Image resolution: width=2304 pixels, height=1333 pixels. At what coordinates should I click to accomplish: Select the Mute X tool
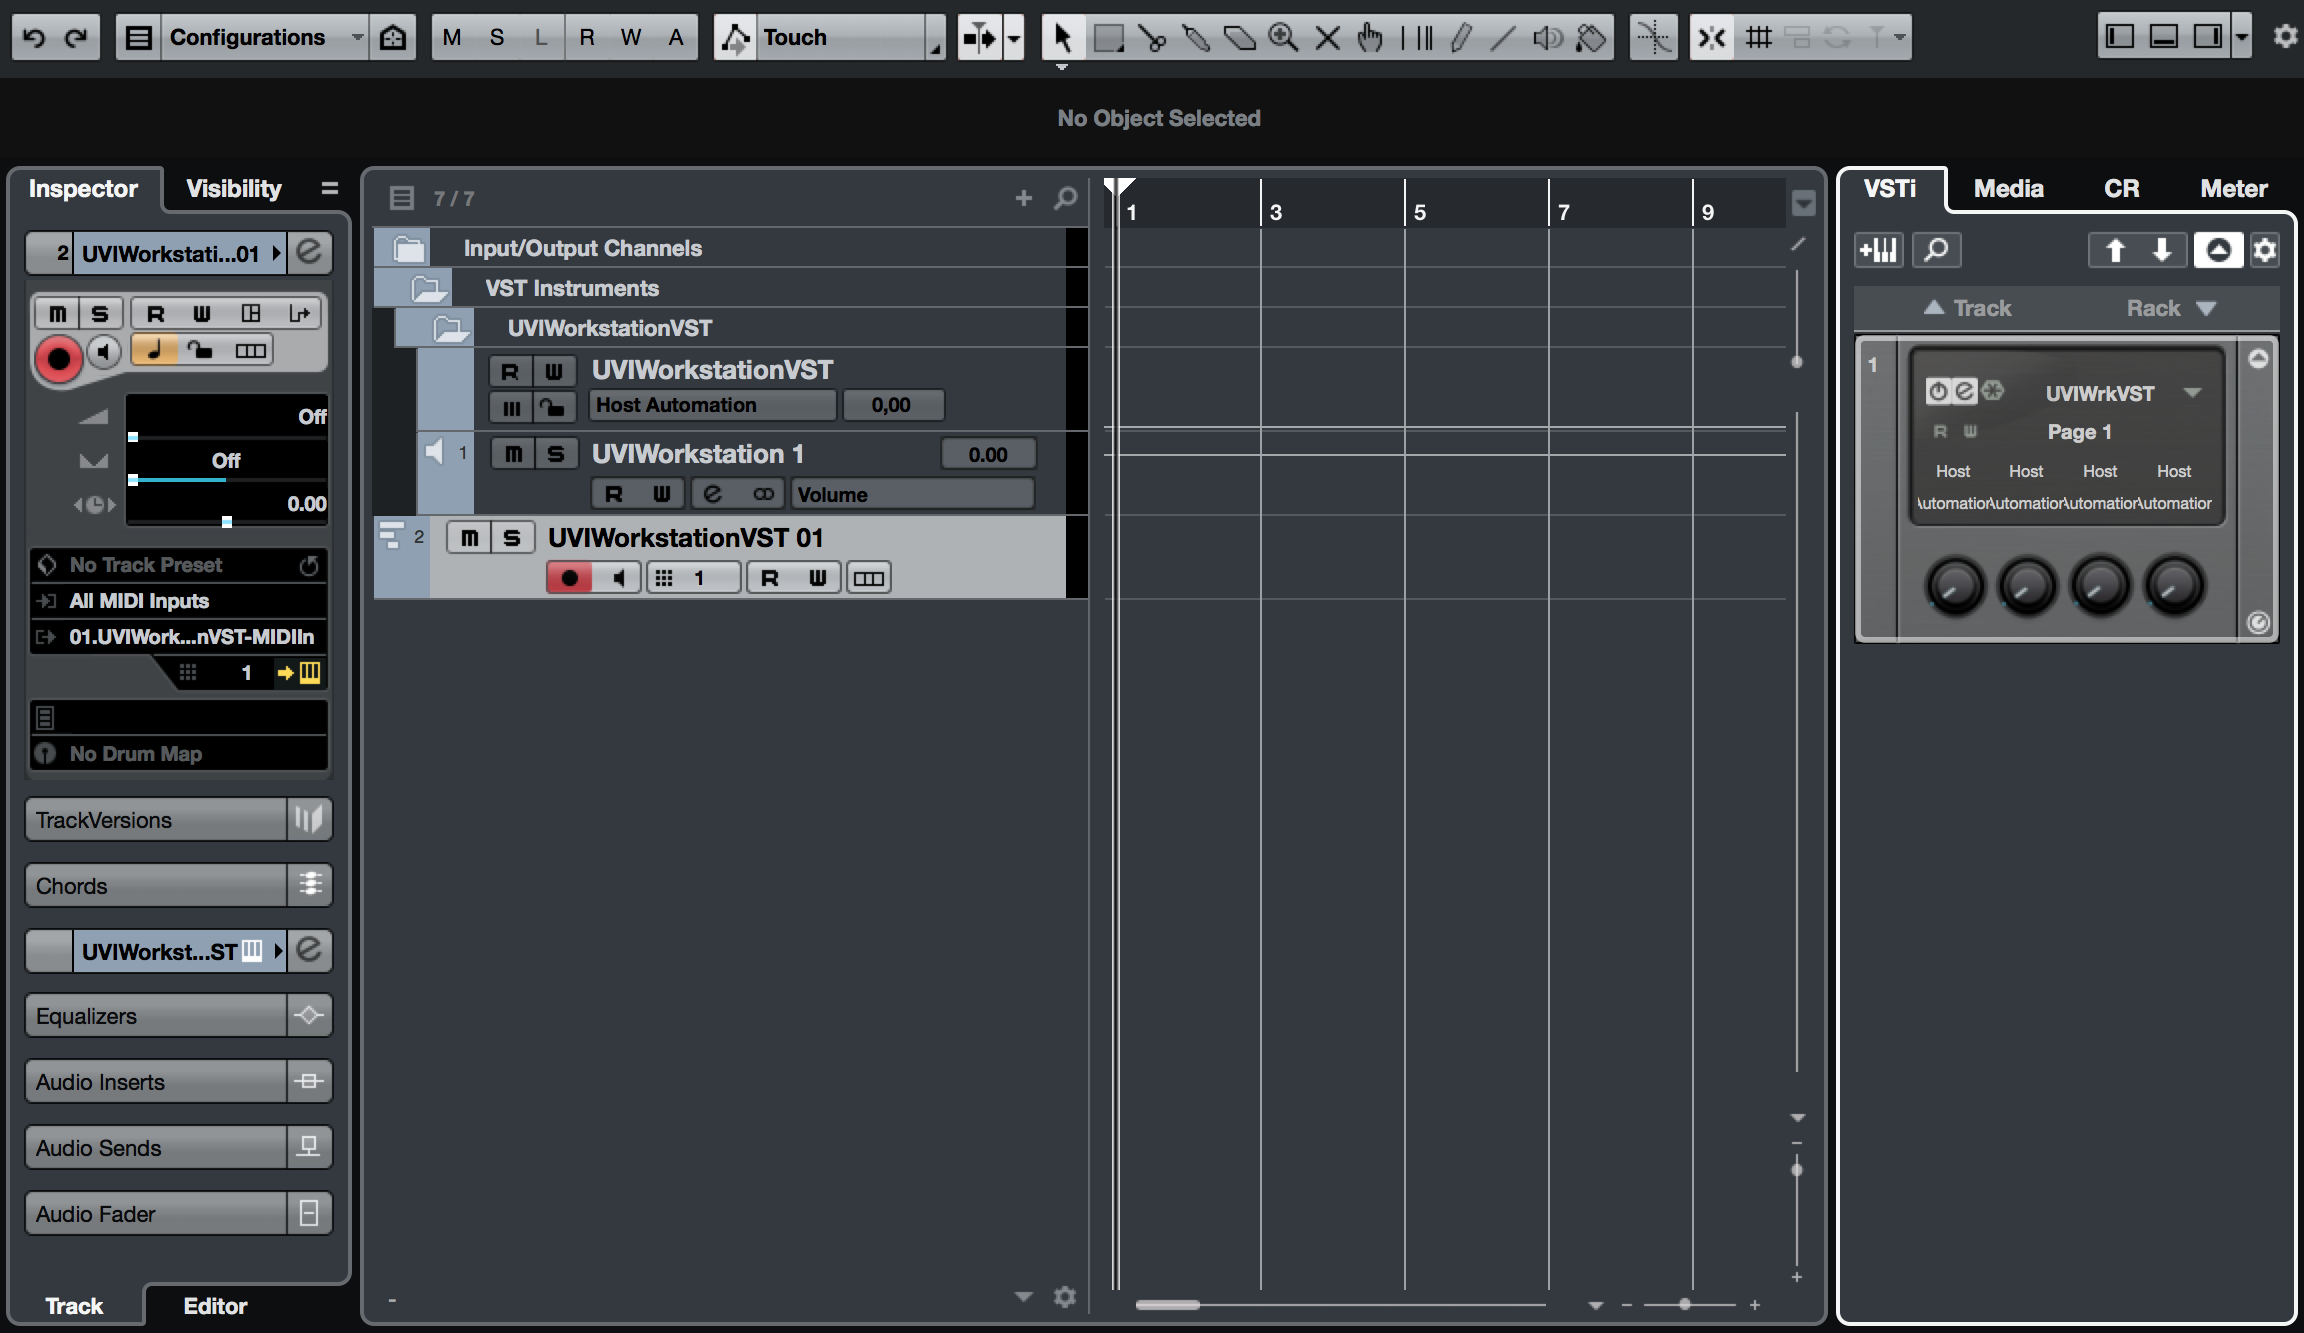[1327, 38]
